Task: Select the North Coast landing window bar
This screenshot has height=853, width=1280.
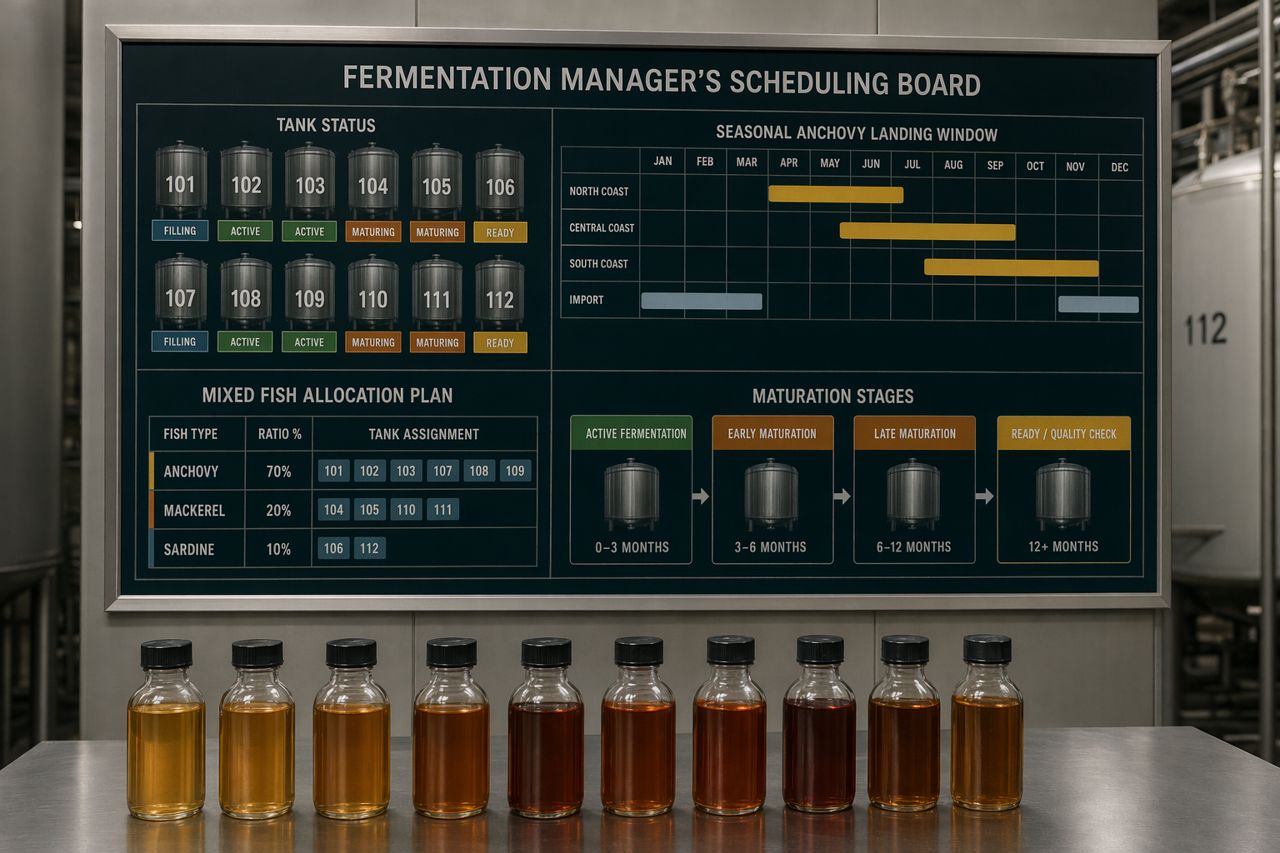Action: point(836,194)
